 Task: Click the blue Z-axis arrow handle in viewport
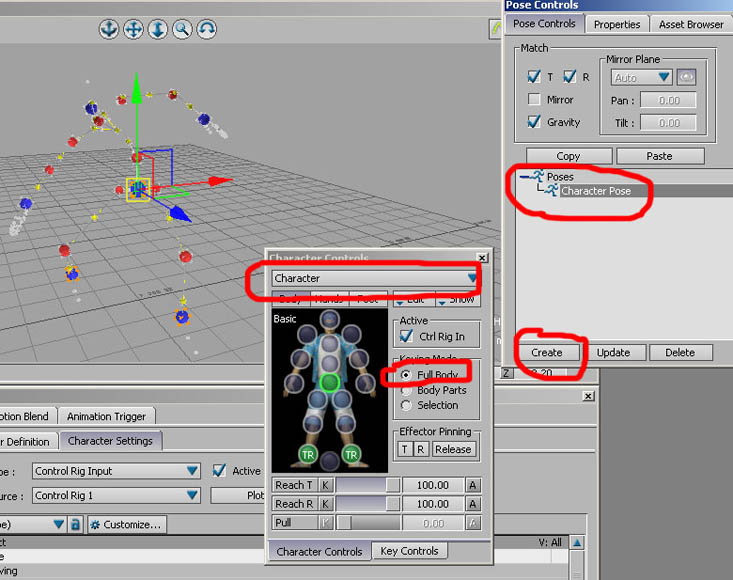[180, 213]
